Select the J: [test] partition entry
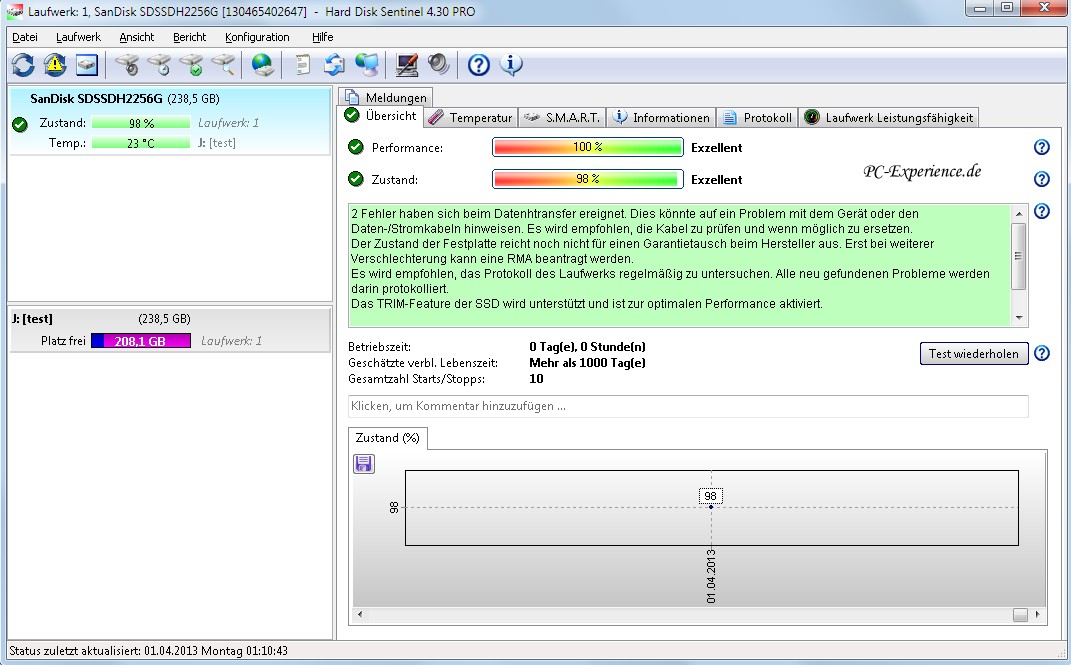The width and height of the screenshot is (1071, 665). click(x=169, y=330)
